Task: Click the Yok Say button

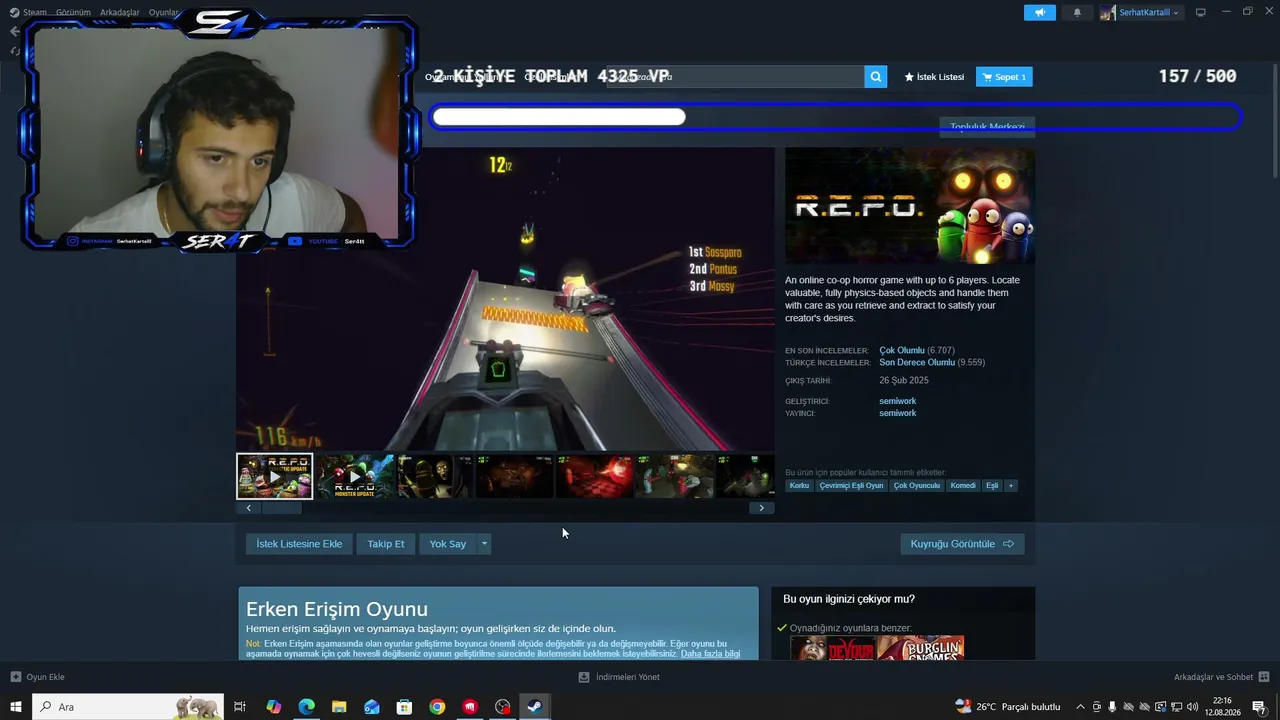Action: pos(448,544)
